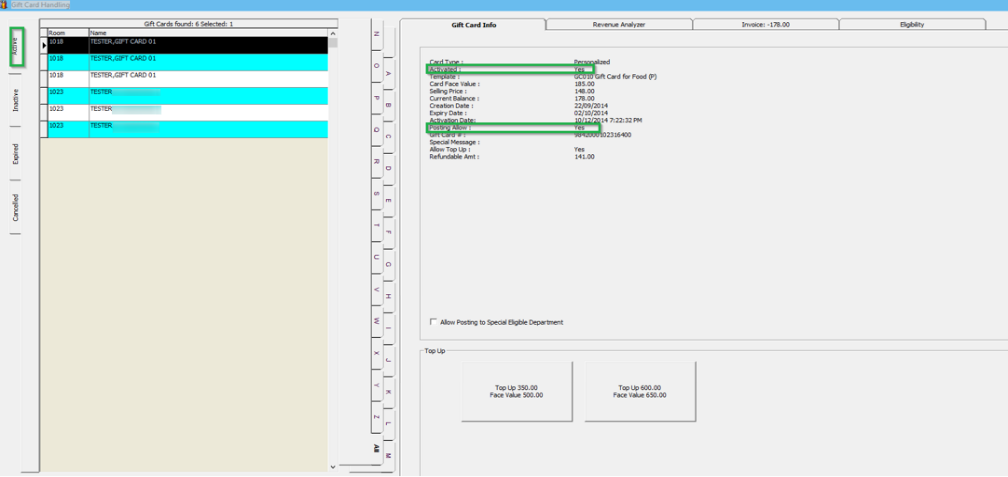Screen dimensions: 1008x477
Task: Tick Allow Posting to Special Eligible Department
Action: click(433, 322)
